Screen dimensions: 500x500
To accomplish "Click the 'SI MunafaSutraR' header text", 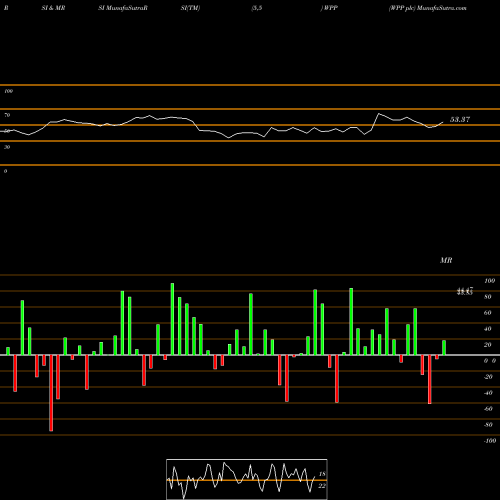I will click(x=123, y=8).
